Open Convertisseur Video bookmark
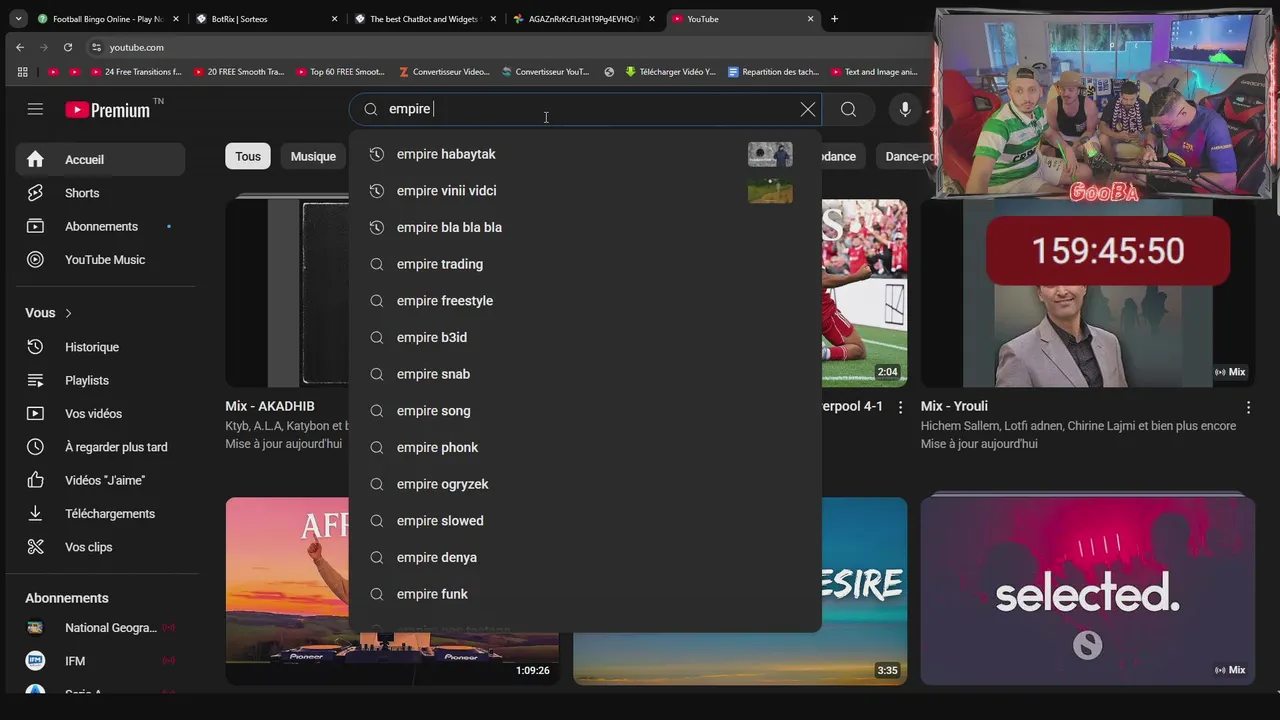Screen dimensions: 1280x720 [444, 72]
